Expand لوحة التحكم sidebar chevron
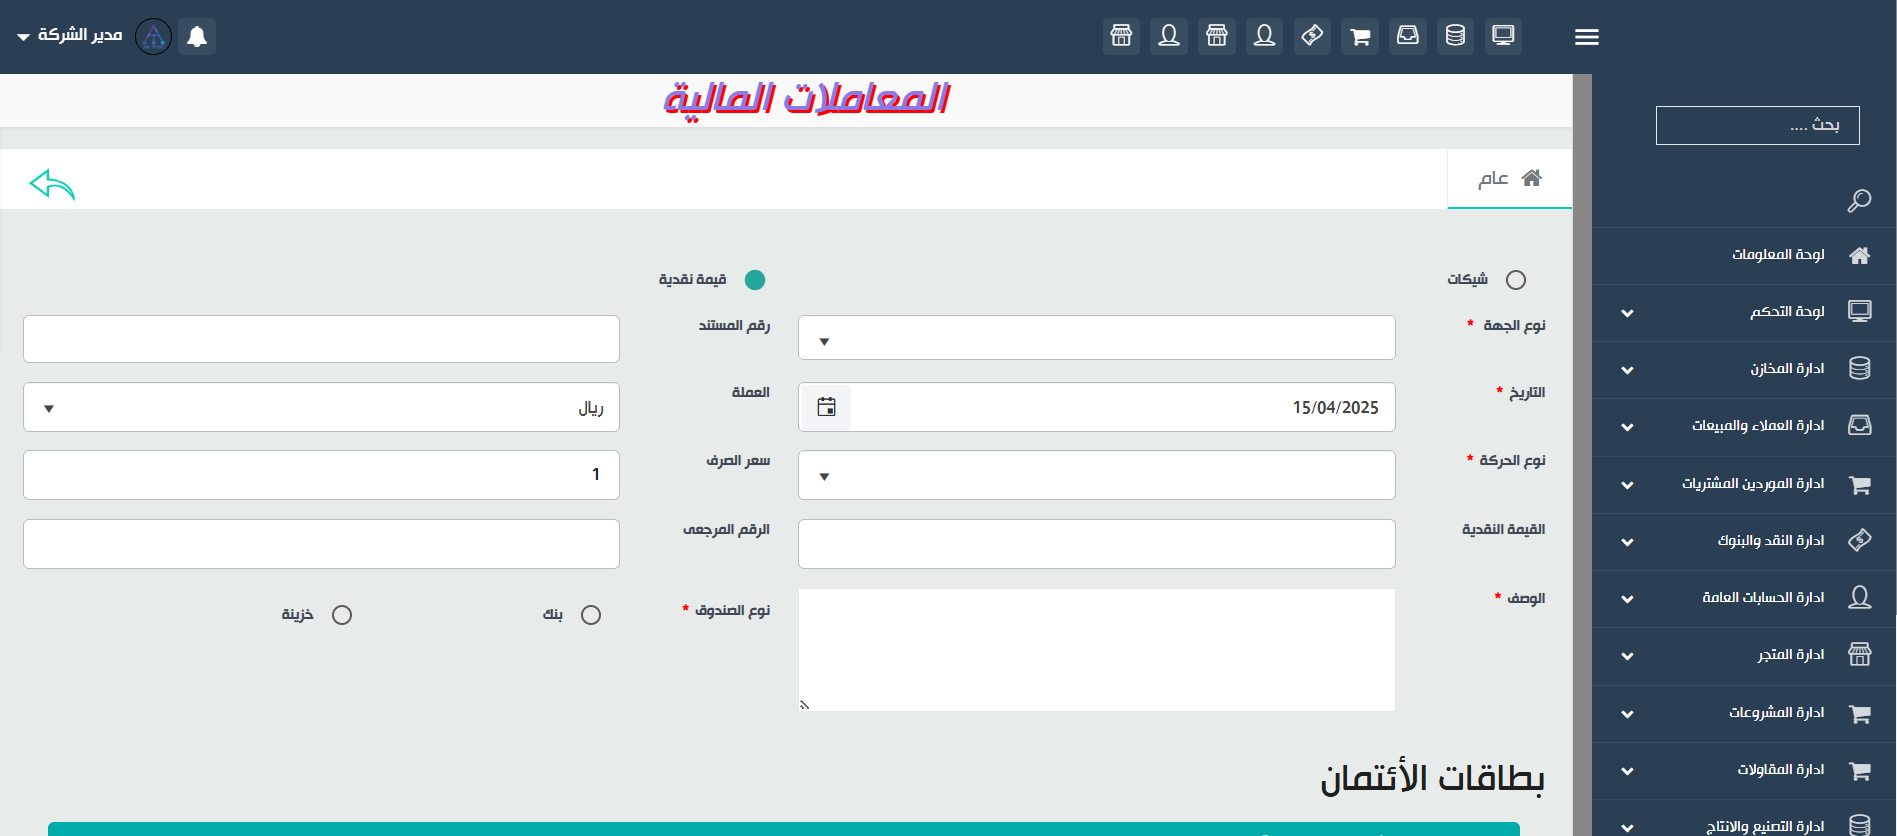Screen dimensions: 1897x836 pos(1627,313)
